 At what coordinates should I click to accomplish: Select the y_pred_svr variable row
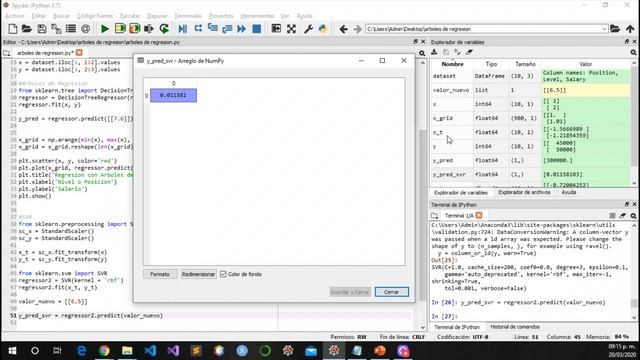[x=530, y=174]
